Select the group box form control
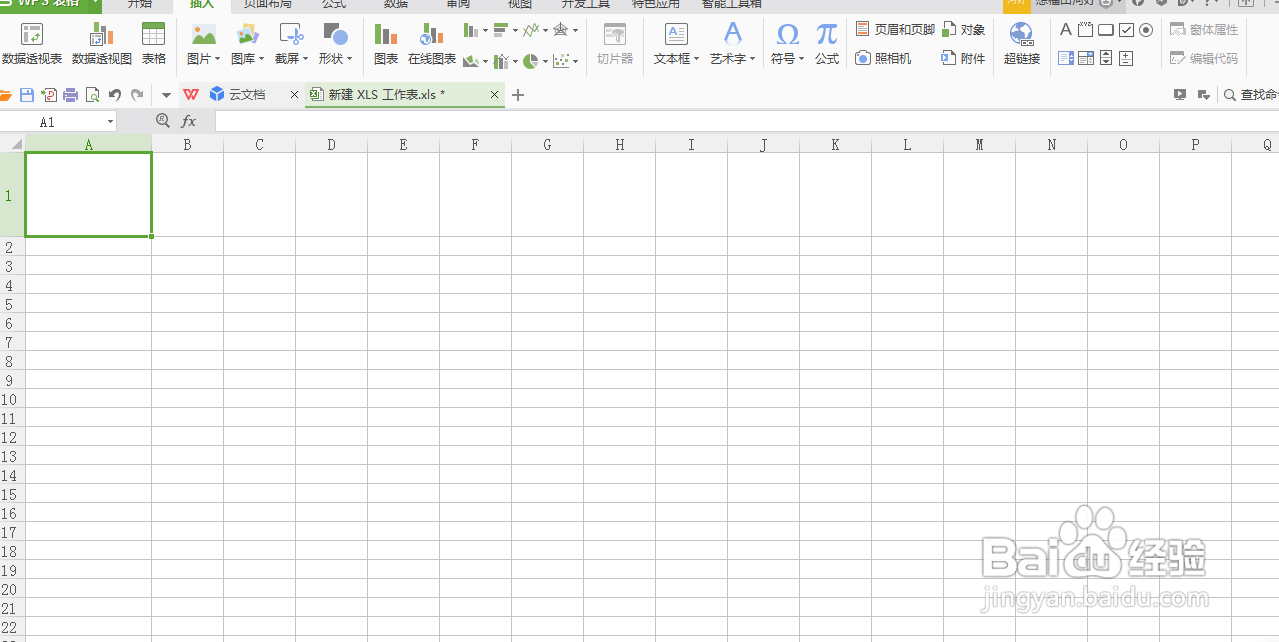Screen dimensions: 1279x642 [1085, 30]
